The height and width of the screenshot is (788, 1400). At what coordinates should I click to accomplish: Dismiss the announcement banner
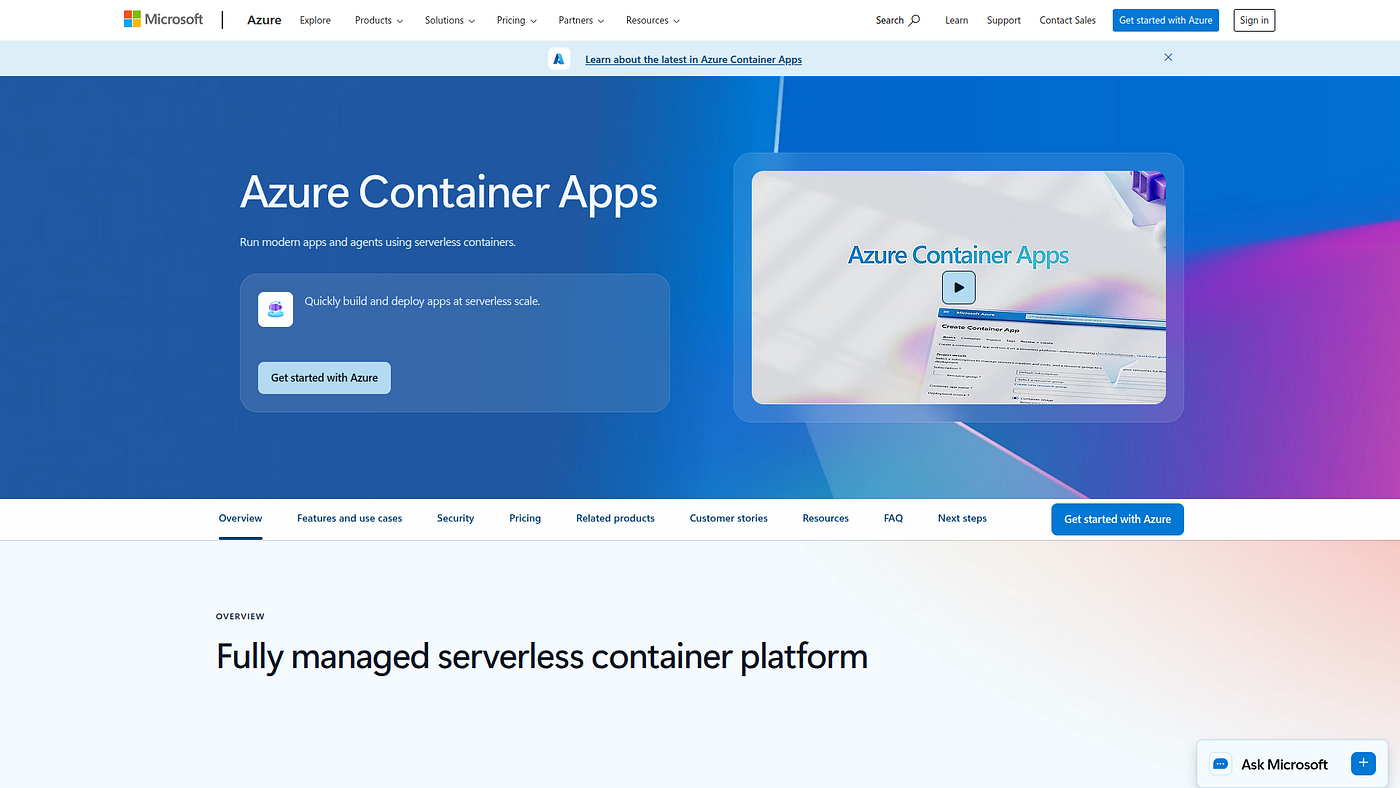tap(1168, 58)
